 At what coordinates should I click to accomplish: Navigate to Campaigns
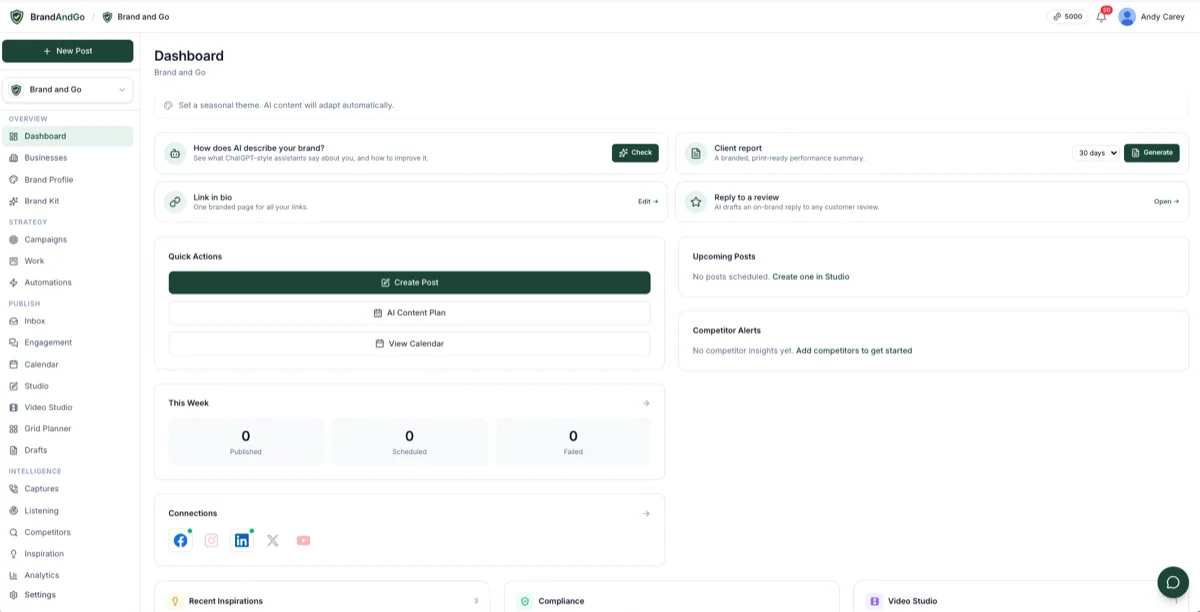68,240
